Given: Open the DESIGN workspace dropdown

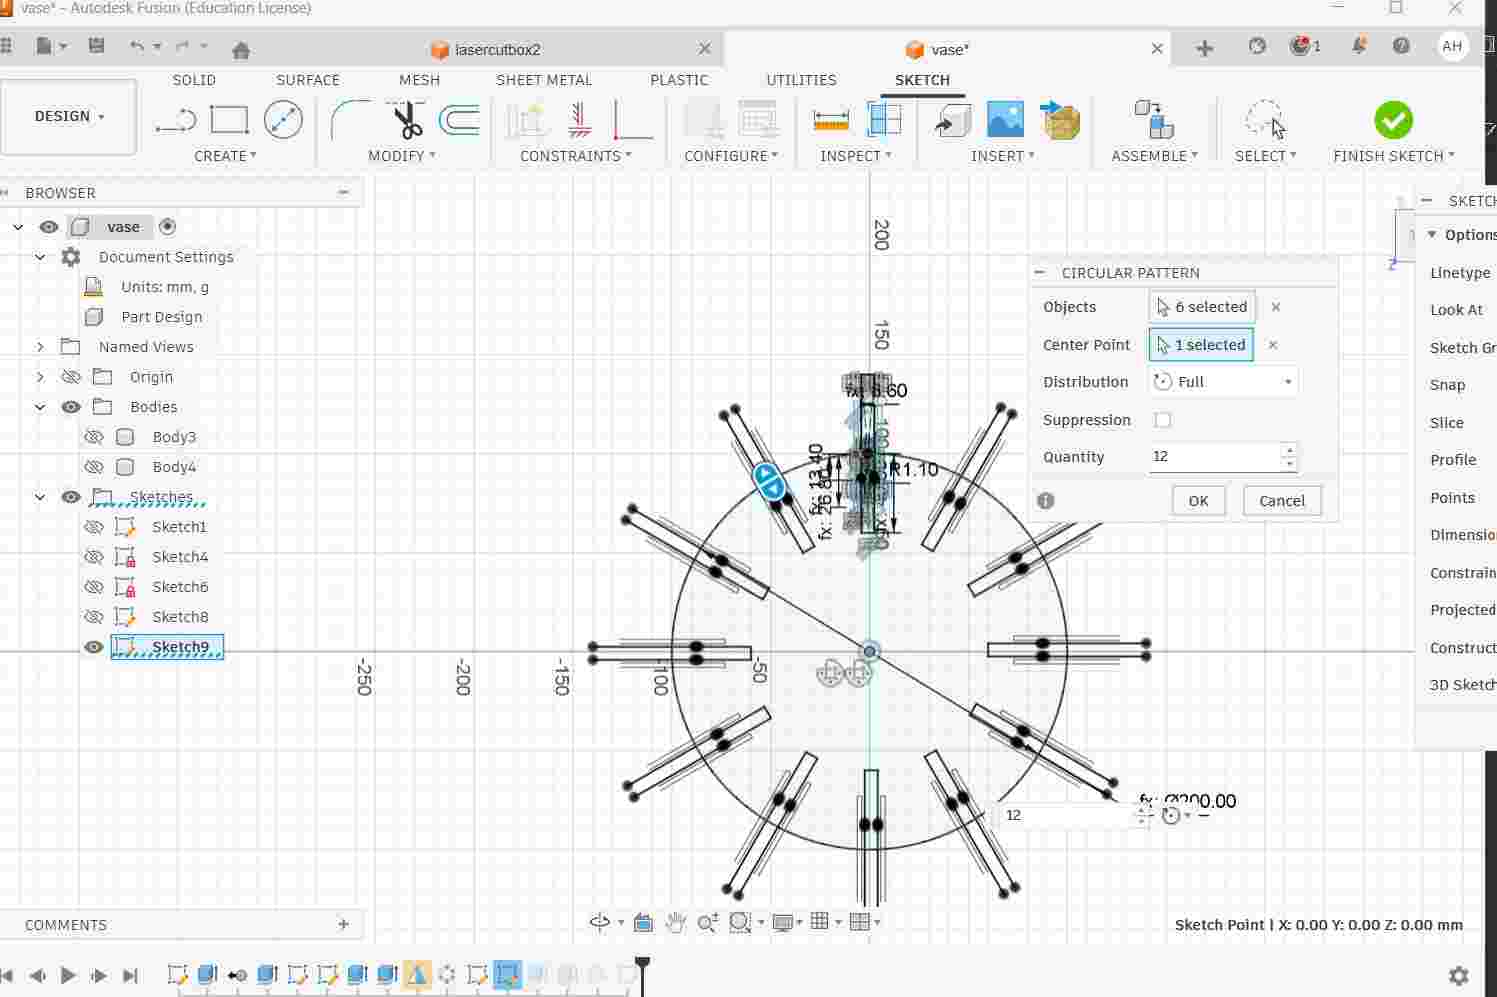Looking at the screenshot, I should pos(69,117).
